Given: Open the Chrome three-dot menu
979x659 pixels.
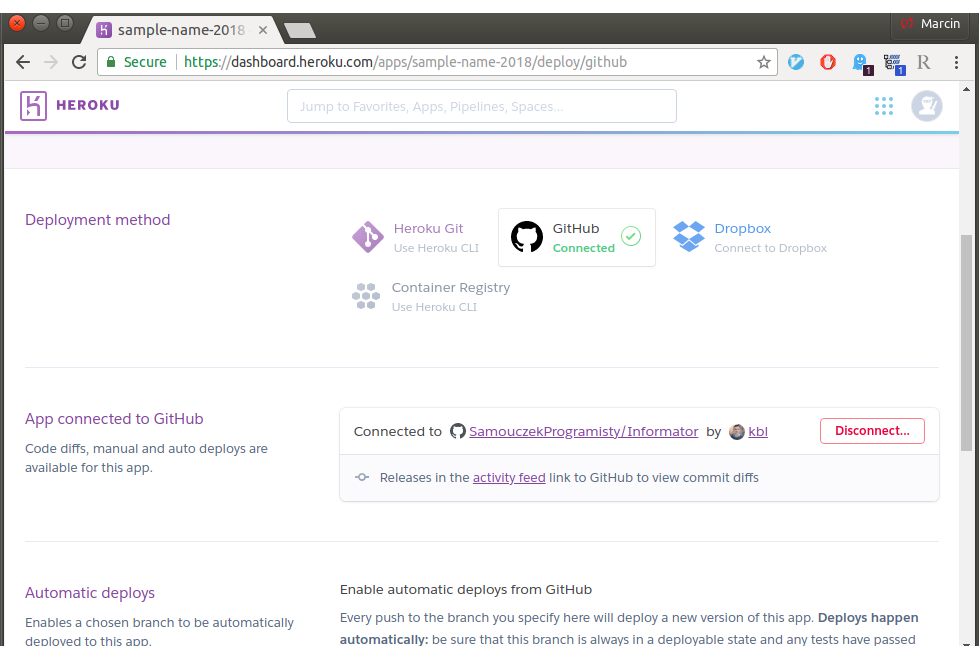Looking at the screenshot, I should tap(956, 62).
